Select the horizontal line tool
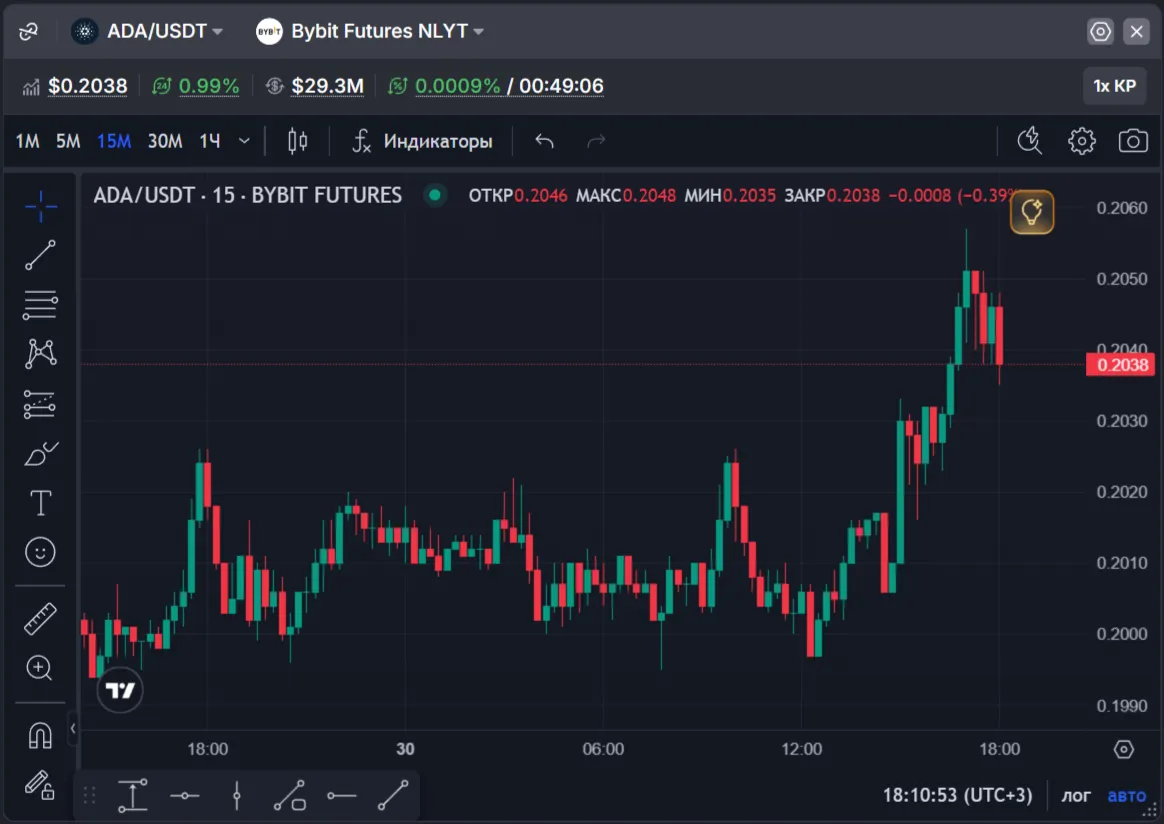Screen dimensions: 1164x824 tap(185, 796)
